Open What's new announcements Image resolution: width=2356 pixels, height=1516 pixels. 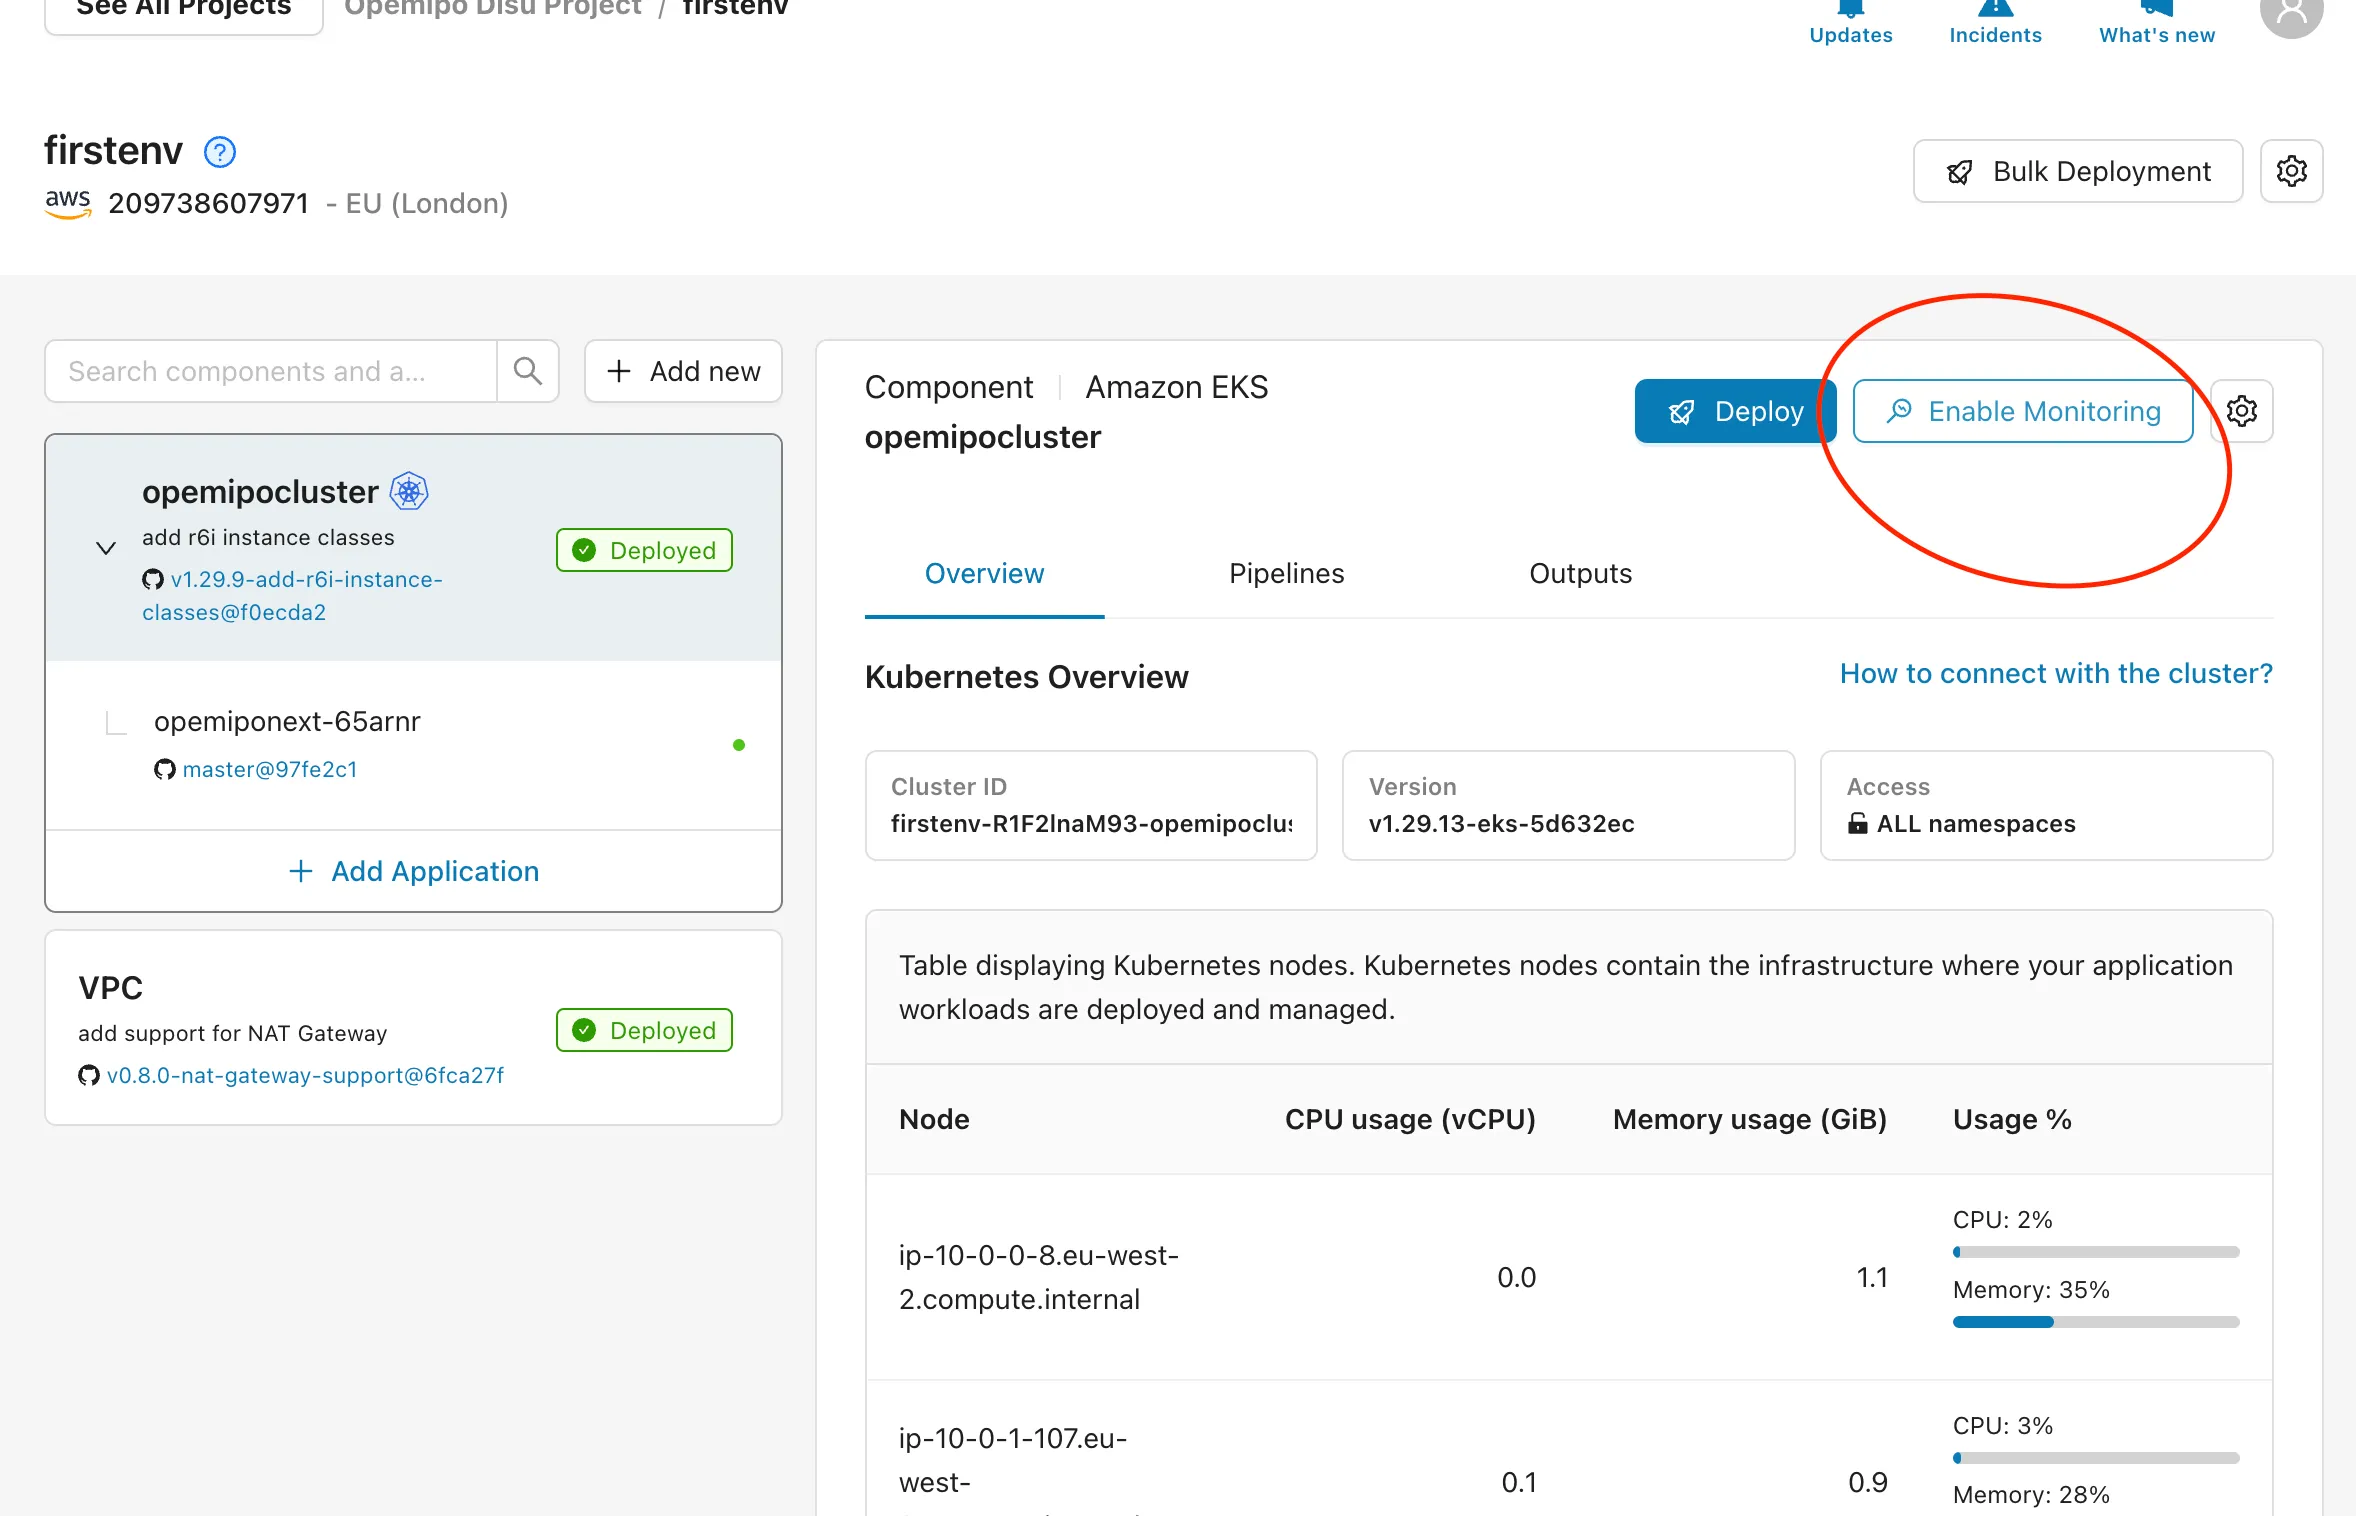tap(2157, 22)
